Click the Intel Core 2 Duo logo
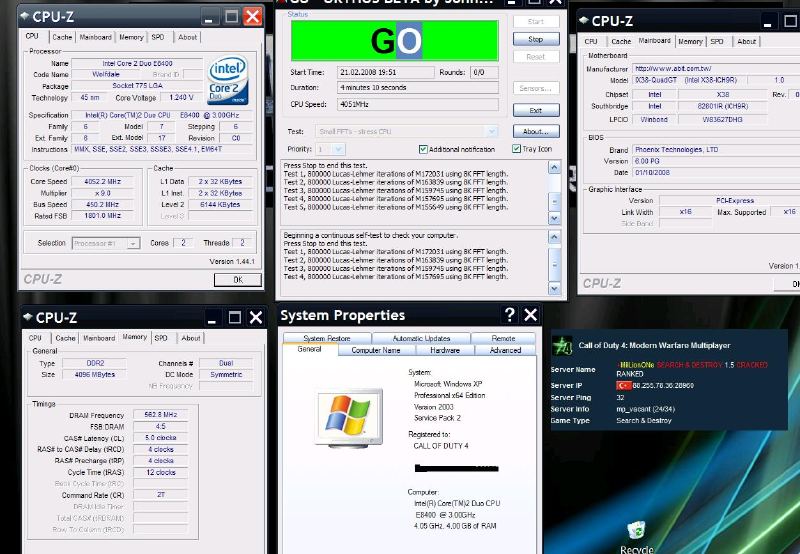Screen dimensions: 800x554 point(228,80)
